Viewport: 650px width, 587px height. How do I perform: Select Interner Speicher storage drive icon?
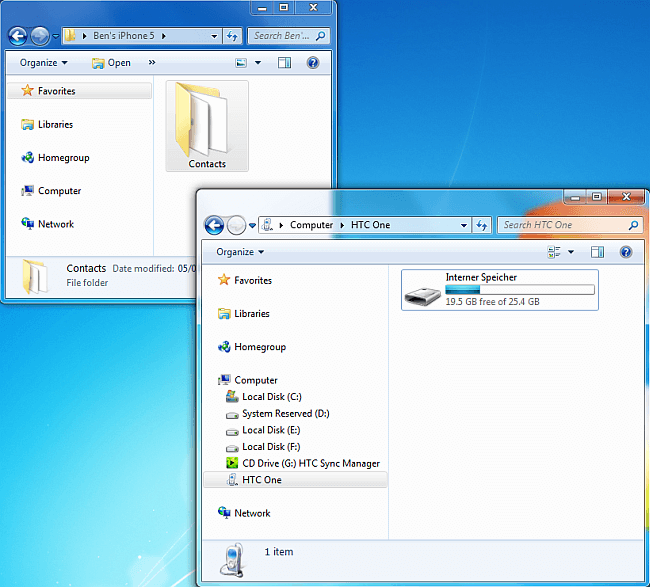click(422, 296)
